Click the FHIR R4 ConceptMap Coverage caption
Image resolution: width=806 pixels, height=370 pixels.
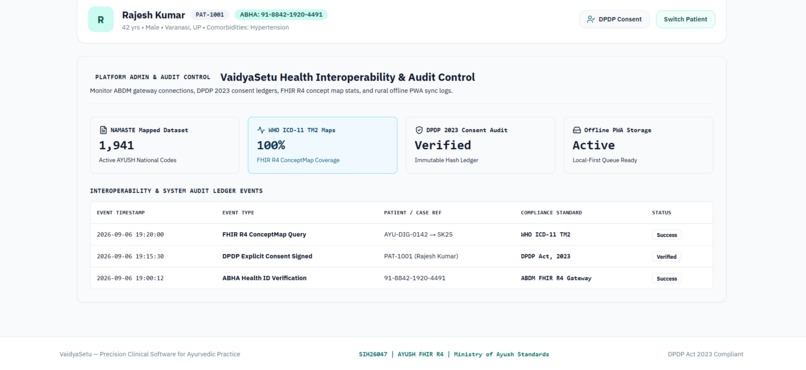298,160
